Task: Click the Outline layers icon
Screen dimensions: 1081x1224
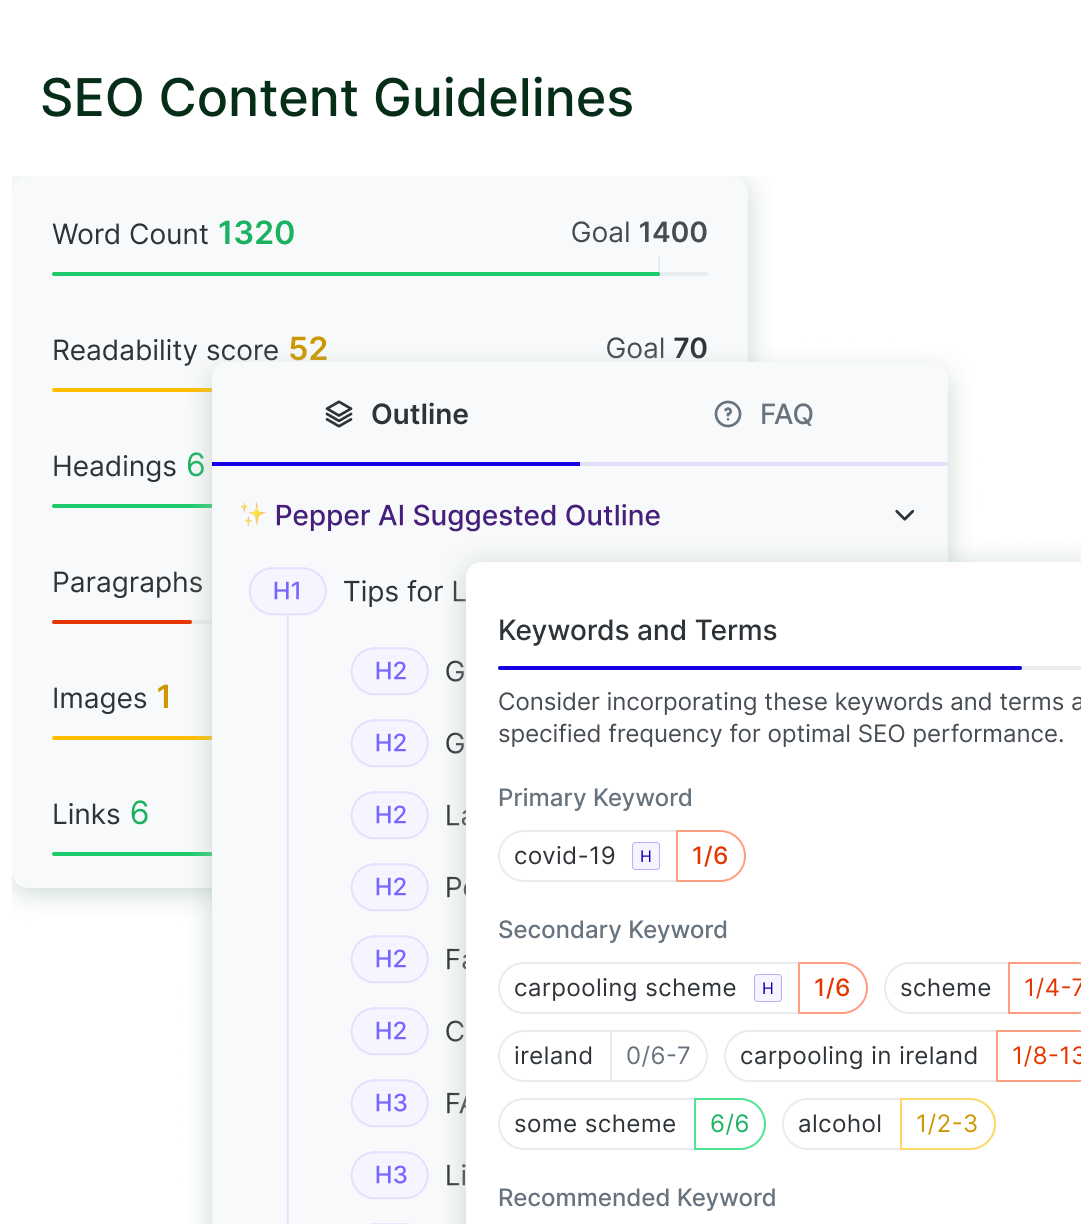Action: 339,414
